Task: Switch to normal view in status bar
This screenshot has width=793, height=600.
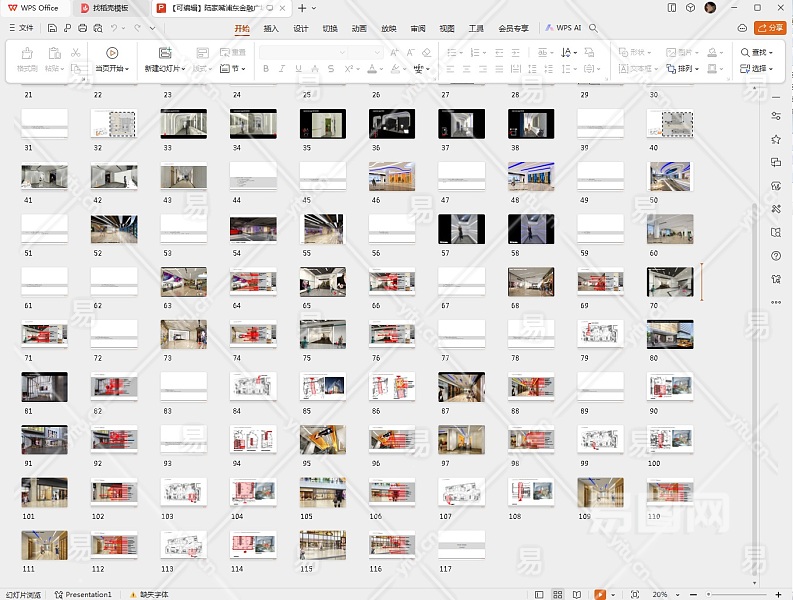Action: (x=539, y=594)
